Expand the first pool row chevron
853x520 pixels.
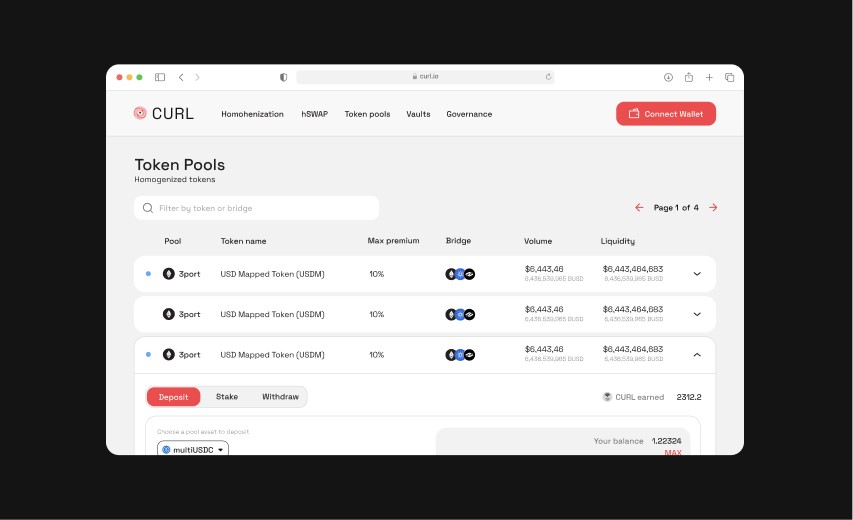697,274
